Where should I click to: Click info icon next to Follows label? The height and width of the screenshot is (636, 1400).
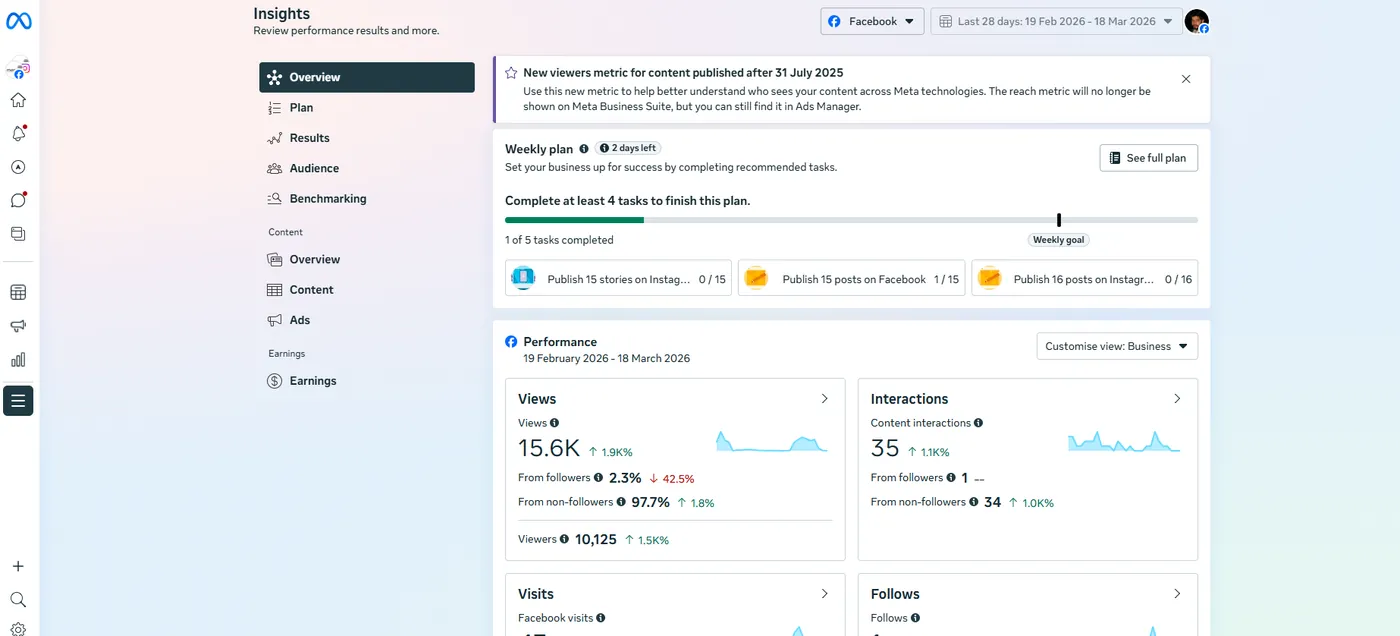coord(915,618)
